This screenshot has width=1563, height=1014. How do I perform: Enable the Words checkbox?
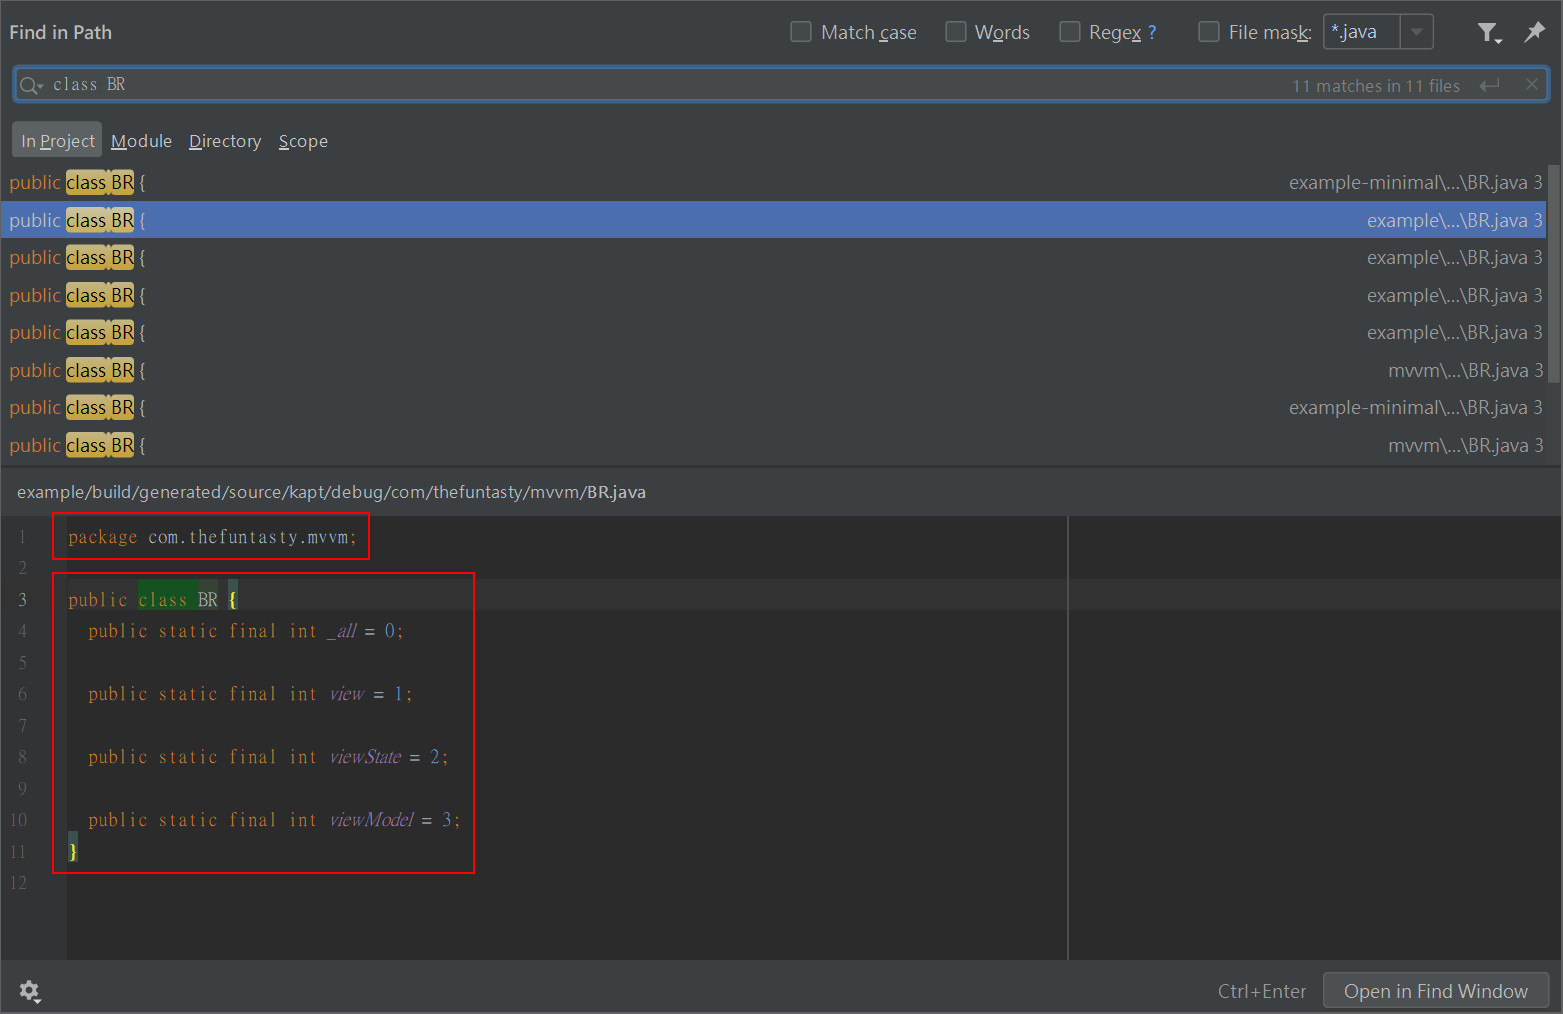955,31
